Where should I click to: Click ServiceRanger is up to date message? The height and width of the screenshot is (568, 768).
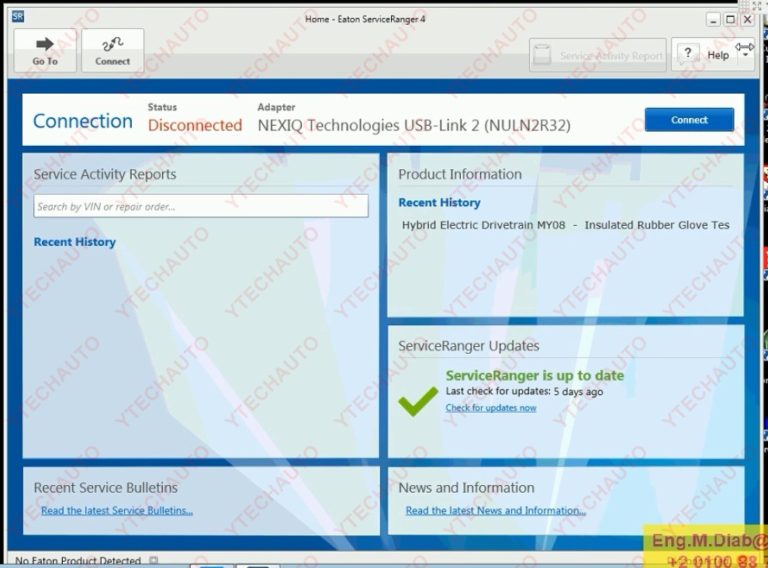(x=535, y=376)
